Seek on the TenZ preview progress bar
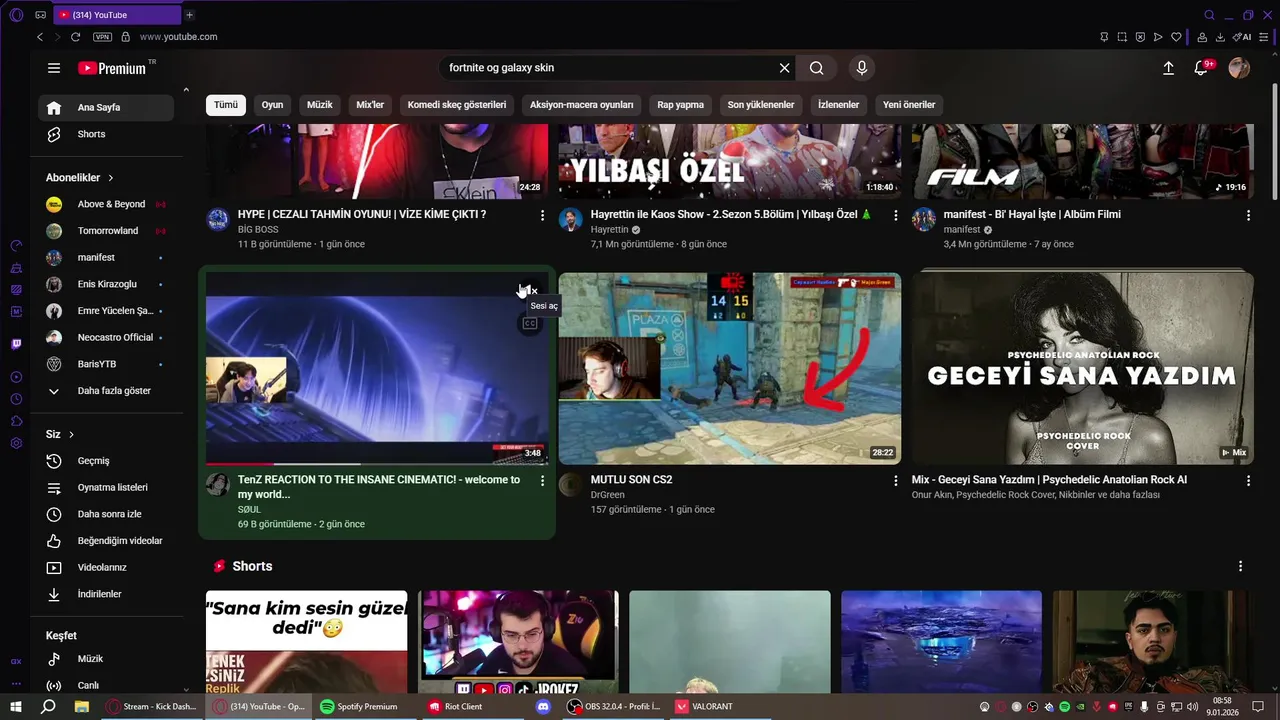Screen dimensions: 1280x720 (x=377, y=463)
